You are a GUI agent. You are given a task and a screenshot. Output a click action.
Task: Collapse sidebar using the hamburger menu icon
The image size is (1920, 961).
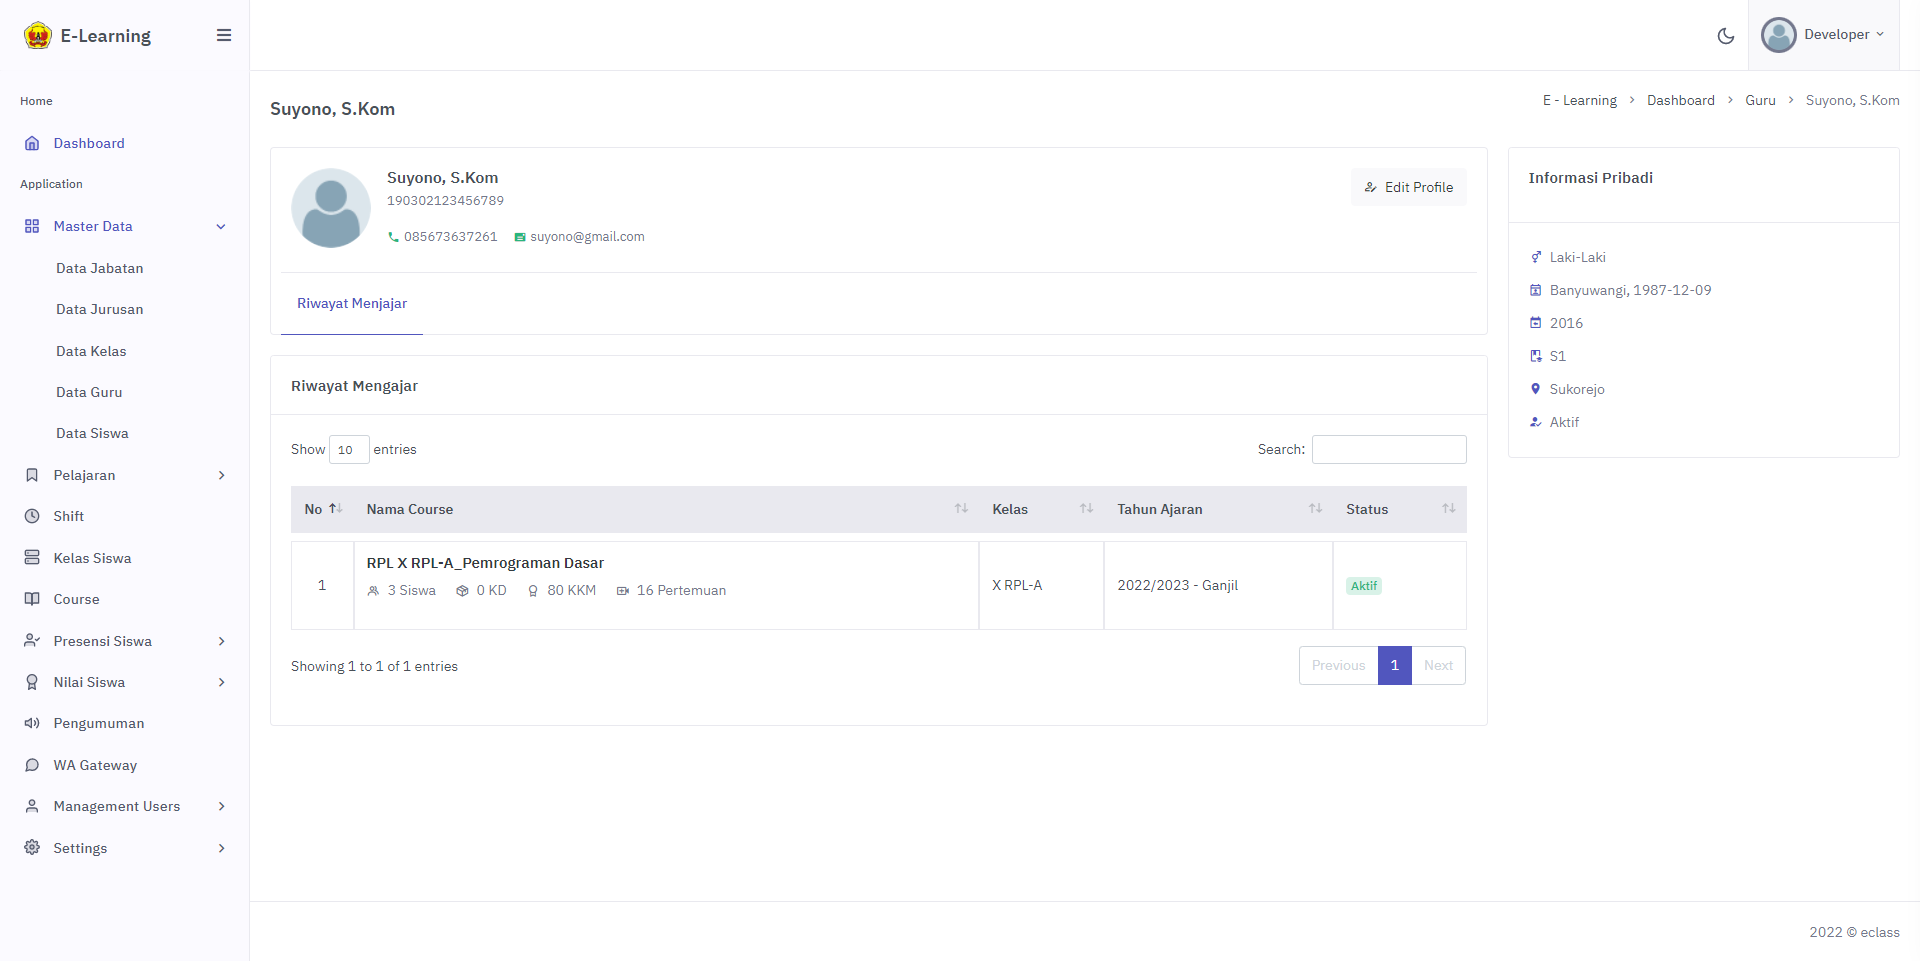(224, 36)
